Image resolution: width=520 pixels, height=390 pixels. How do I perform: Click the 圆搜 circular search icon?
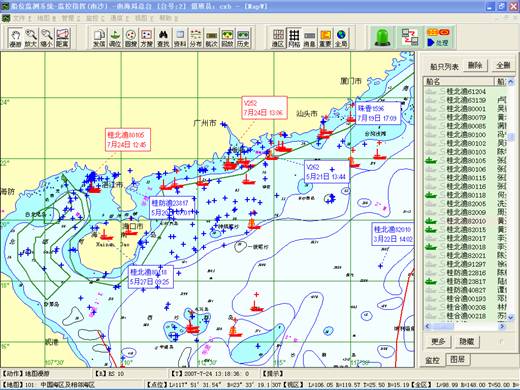pyautogui.click(x=131, y=38)
